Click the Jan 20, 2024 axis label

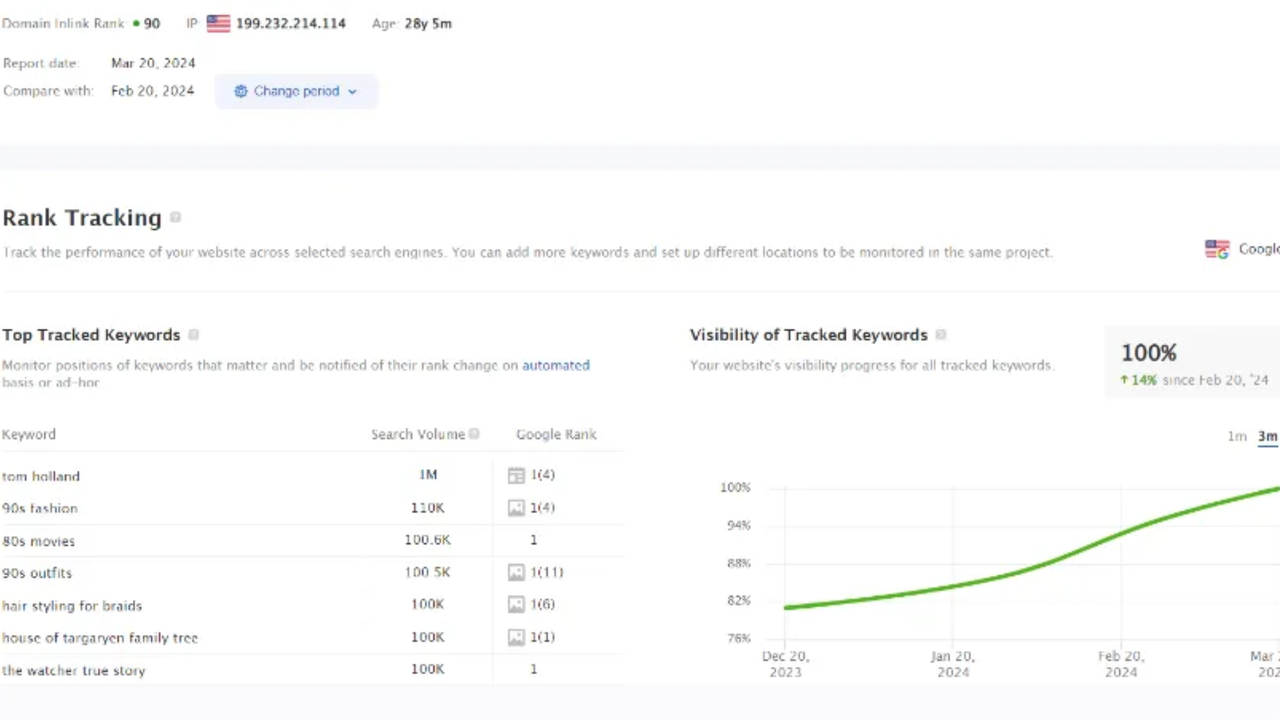[x=953, y=664]
